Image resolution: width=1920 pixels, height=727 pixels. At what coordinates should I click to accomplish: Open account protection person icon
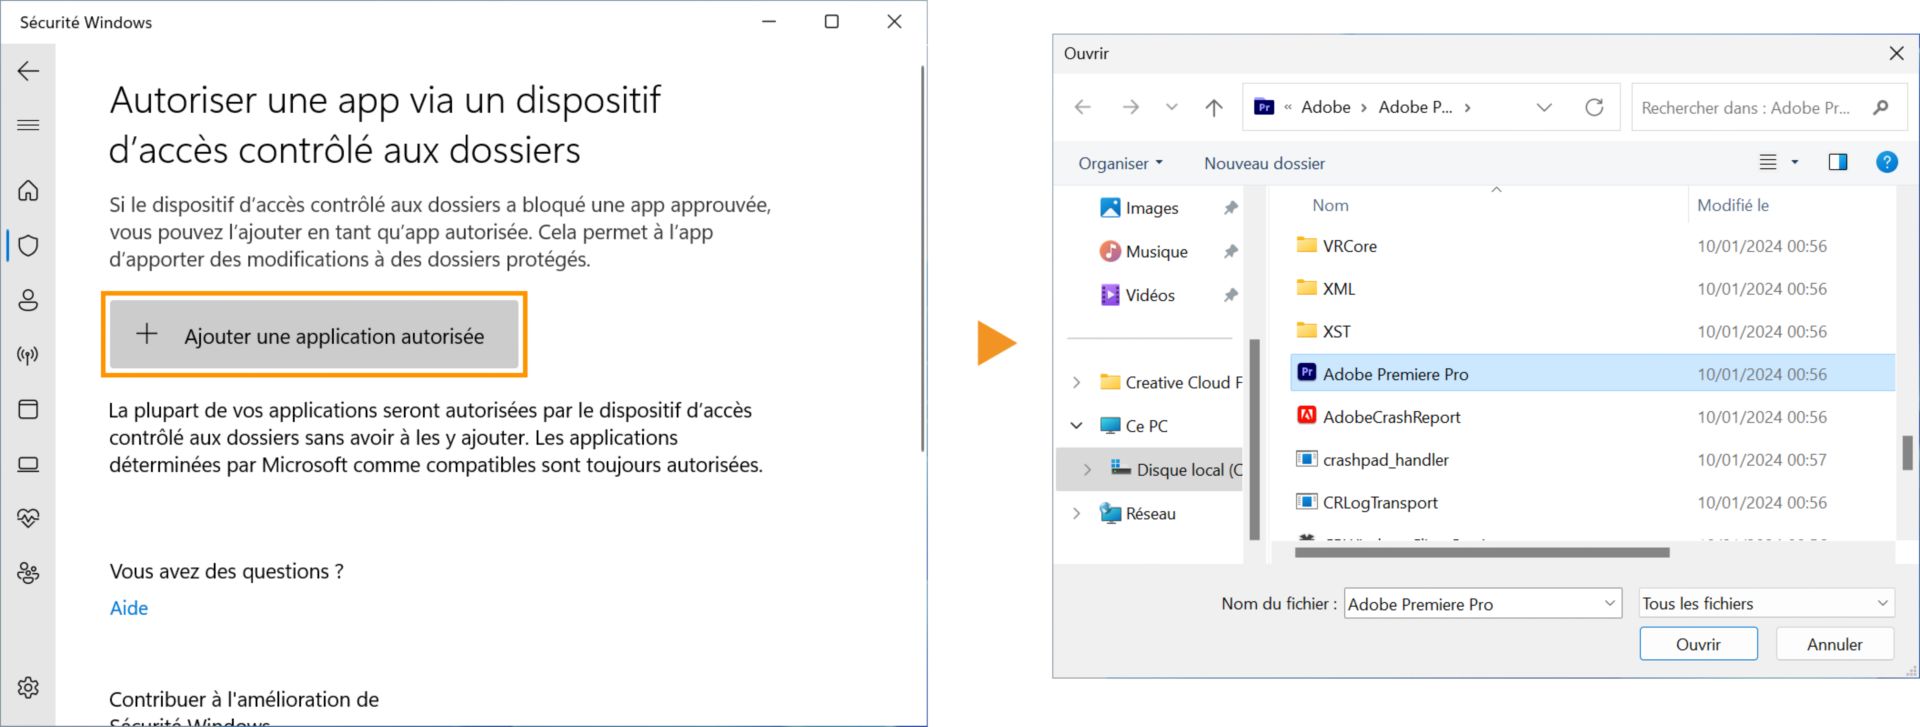pos(28,300)
